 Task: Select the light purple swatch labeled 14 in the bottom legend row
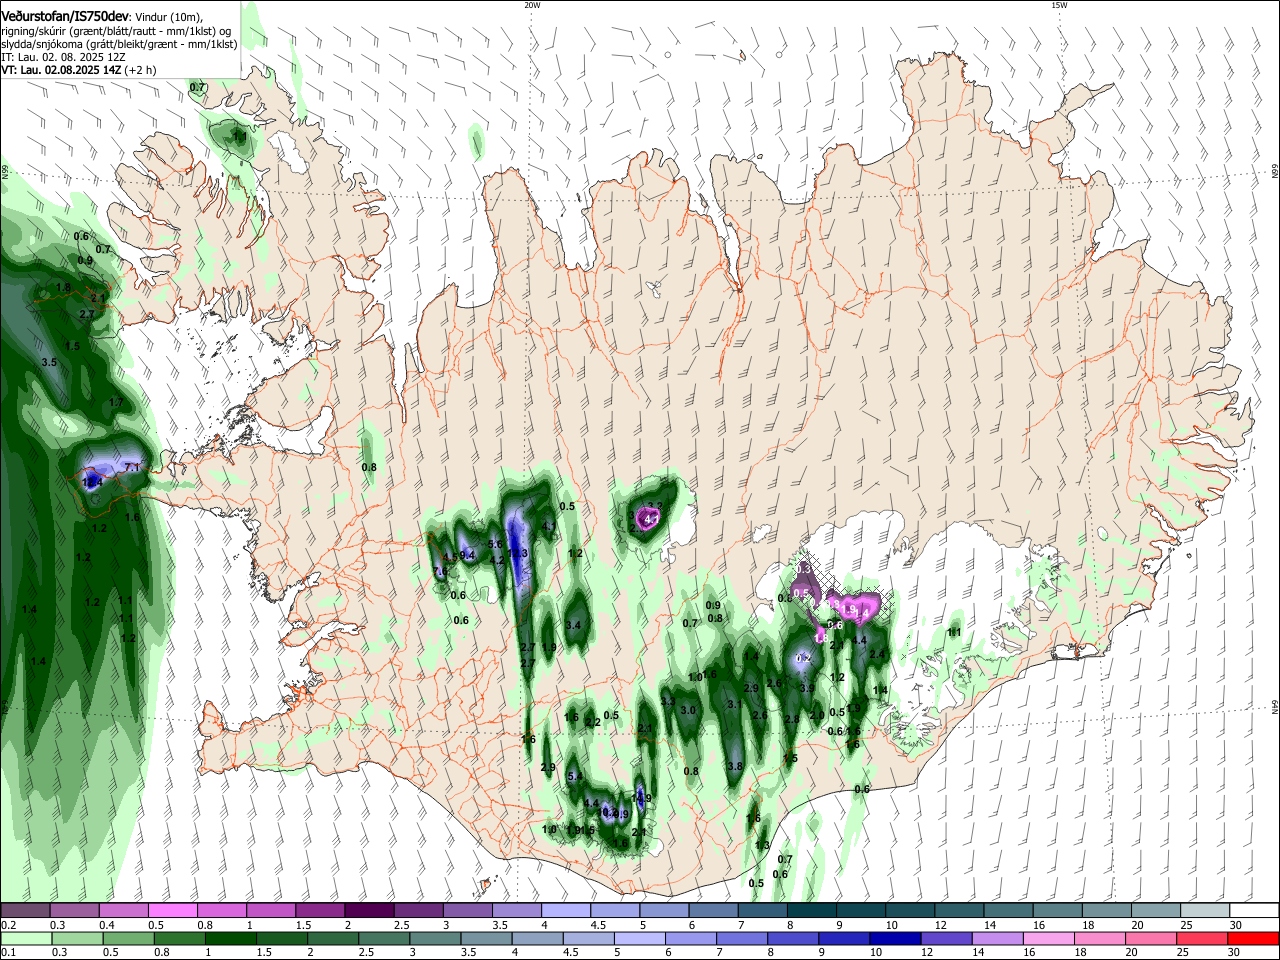pyautogui.click(x=1000, y=938)
